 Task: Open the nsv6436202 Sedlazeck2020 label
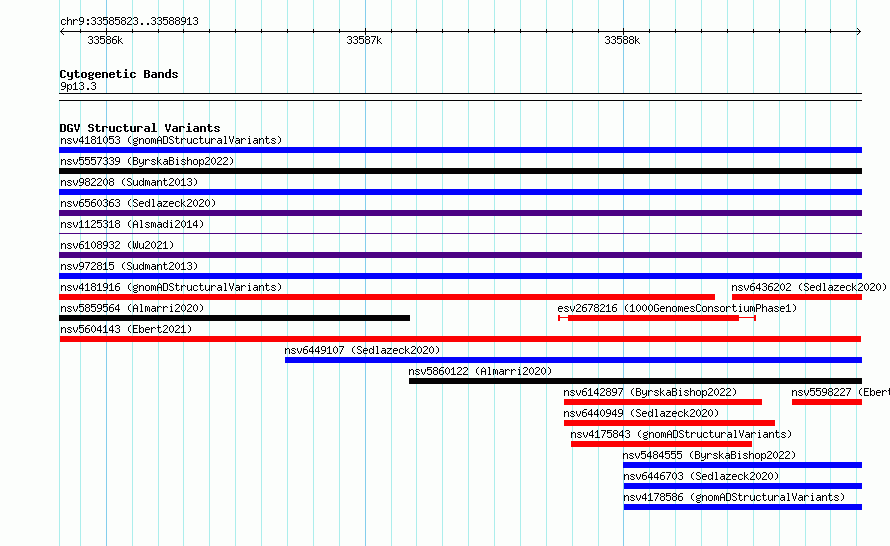coord(809,287)
